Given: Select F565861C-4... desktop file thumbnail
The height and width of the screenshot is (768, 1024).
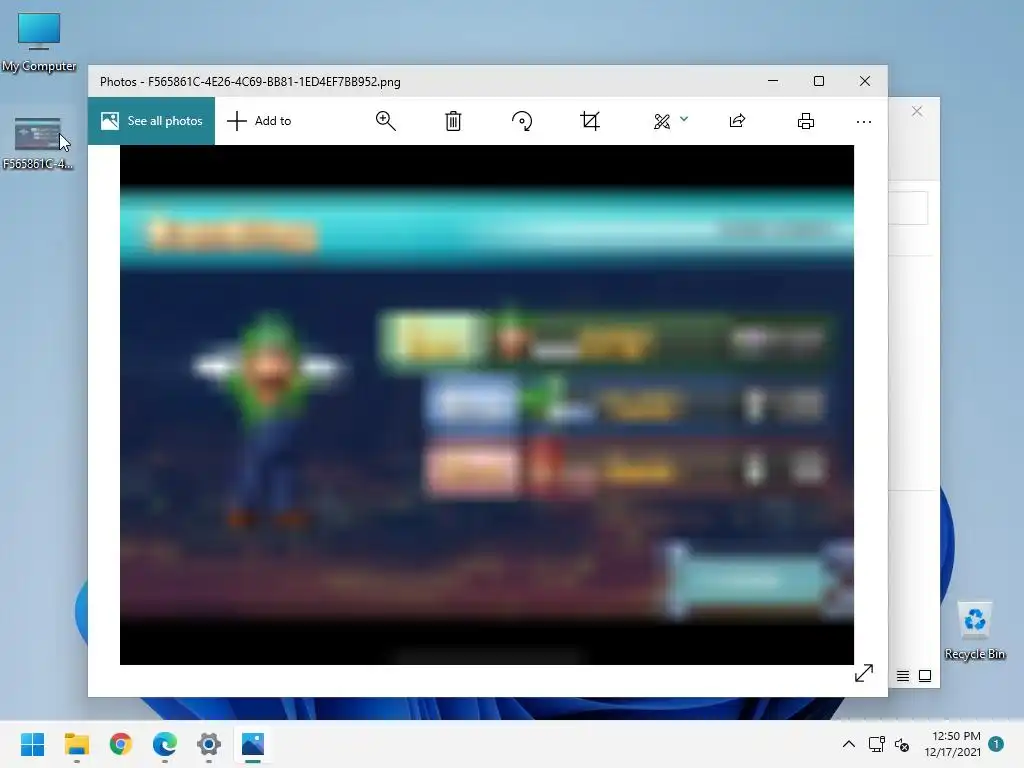Looking at the screenshot, I should pos(38,144).
